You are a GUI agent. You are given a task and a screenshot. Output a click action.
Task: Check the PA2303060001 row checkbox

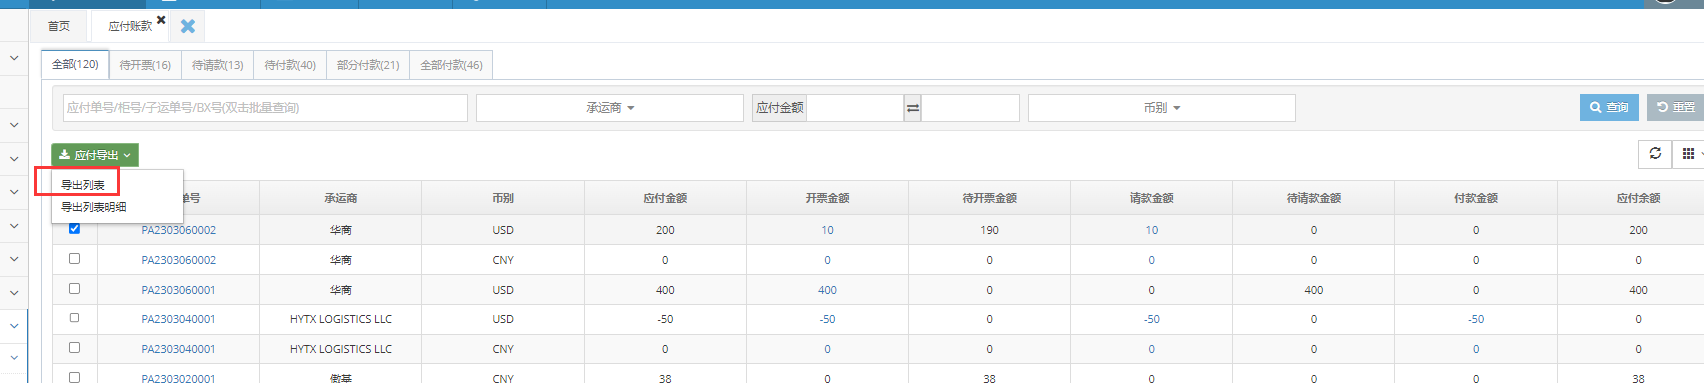point(74,288)
